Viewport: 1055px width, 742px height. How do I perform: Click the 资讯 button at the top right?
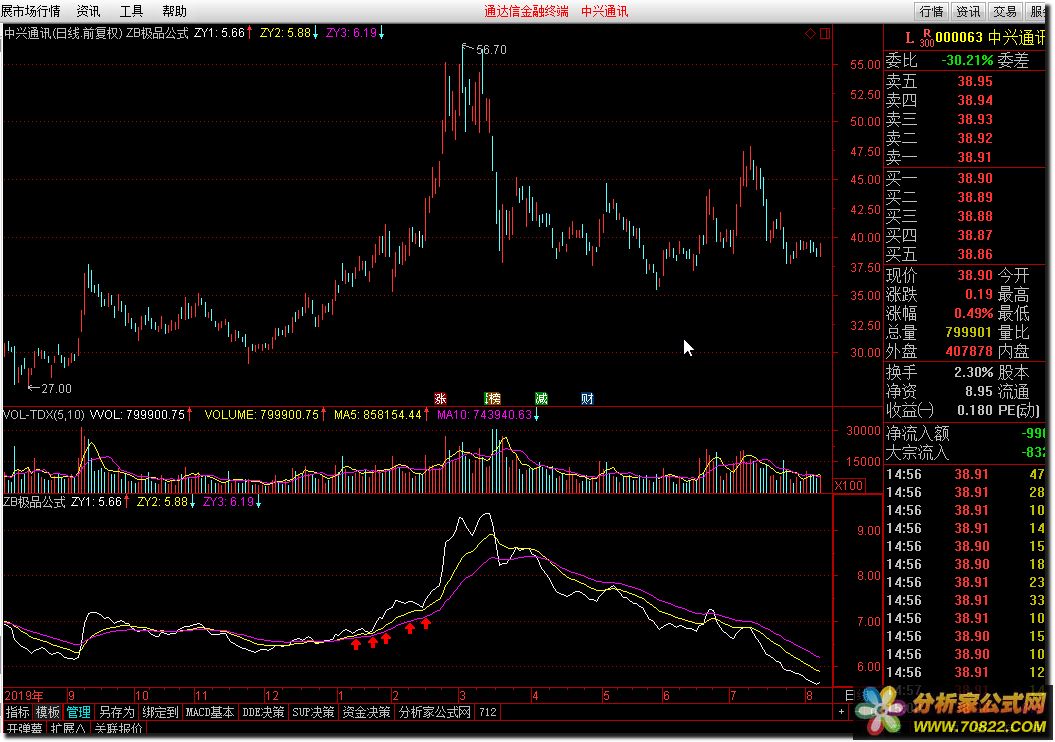(968, 11)
